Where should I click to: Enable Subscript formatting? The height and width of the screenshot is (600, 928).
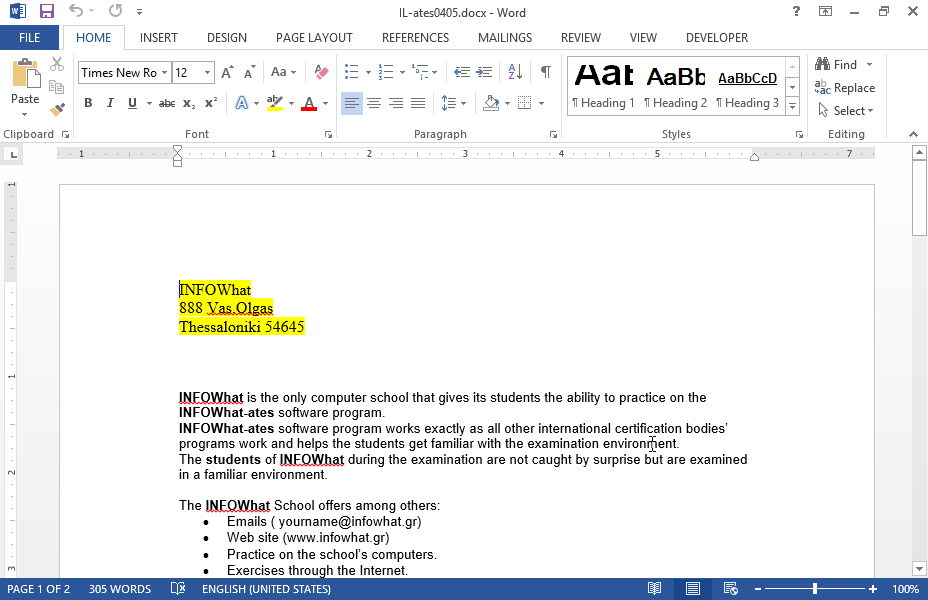pyautogui.click(x=188, y=102)
